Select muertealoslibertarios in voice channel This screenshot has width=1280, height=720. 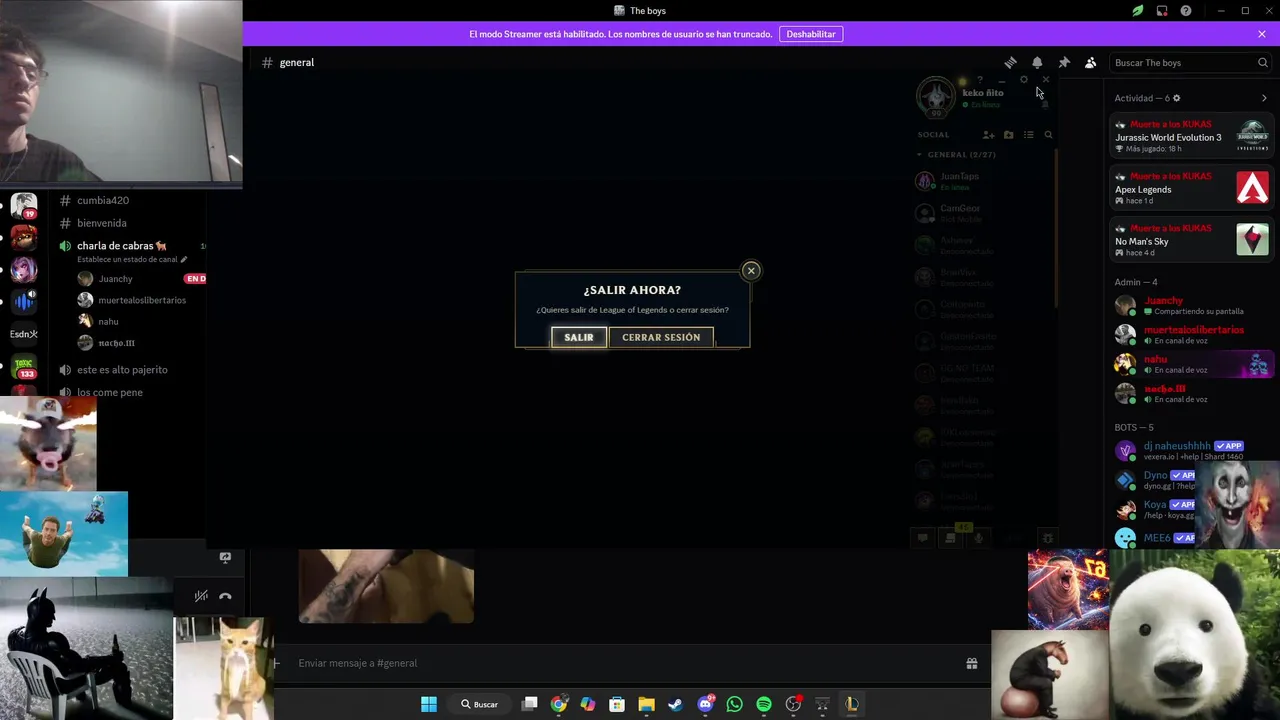click(x=141, y=300)
